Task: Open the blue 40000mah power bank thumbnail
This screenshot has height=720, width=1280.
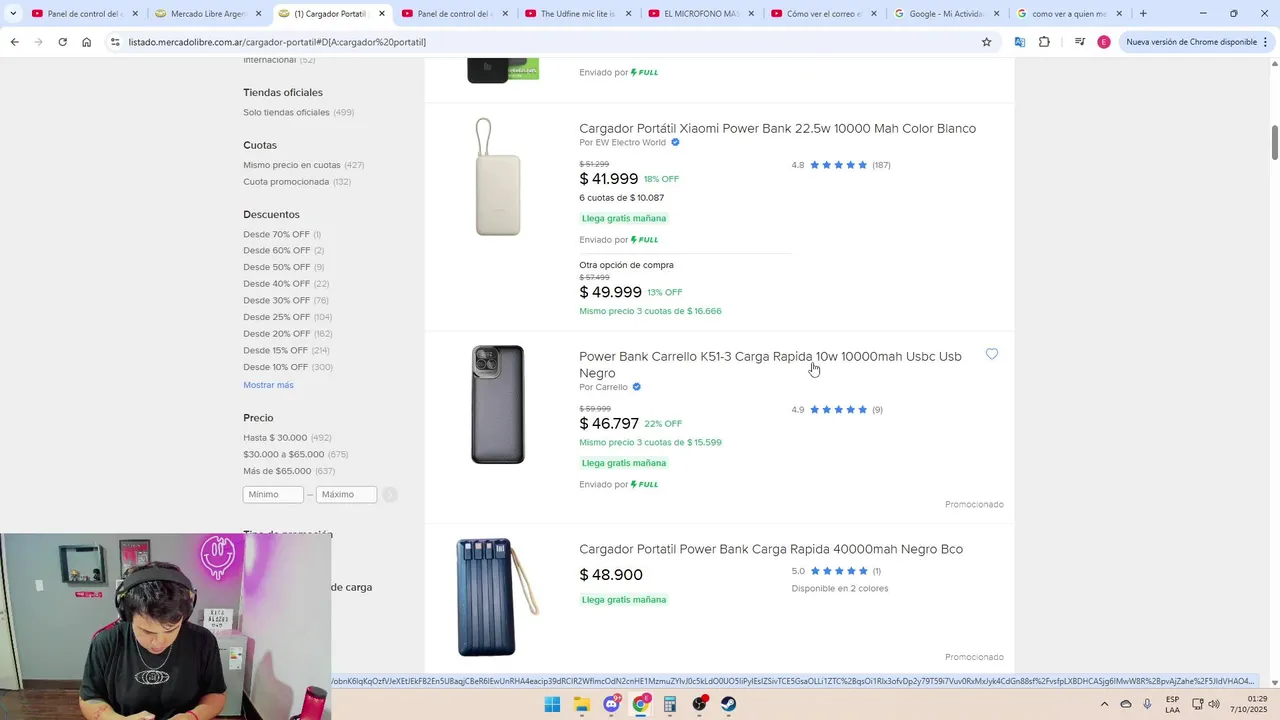Action: point(497,597)
